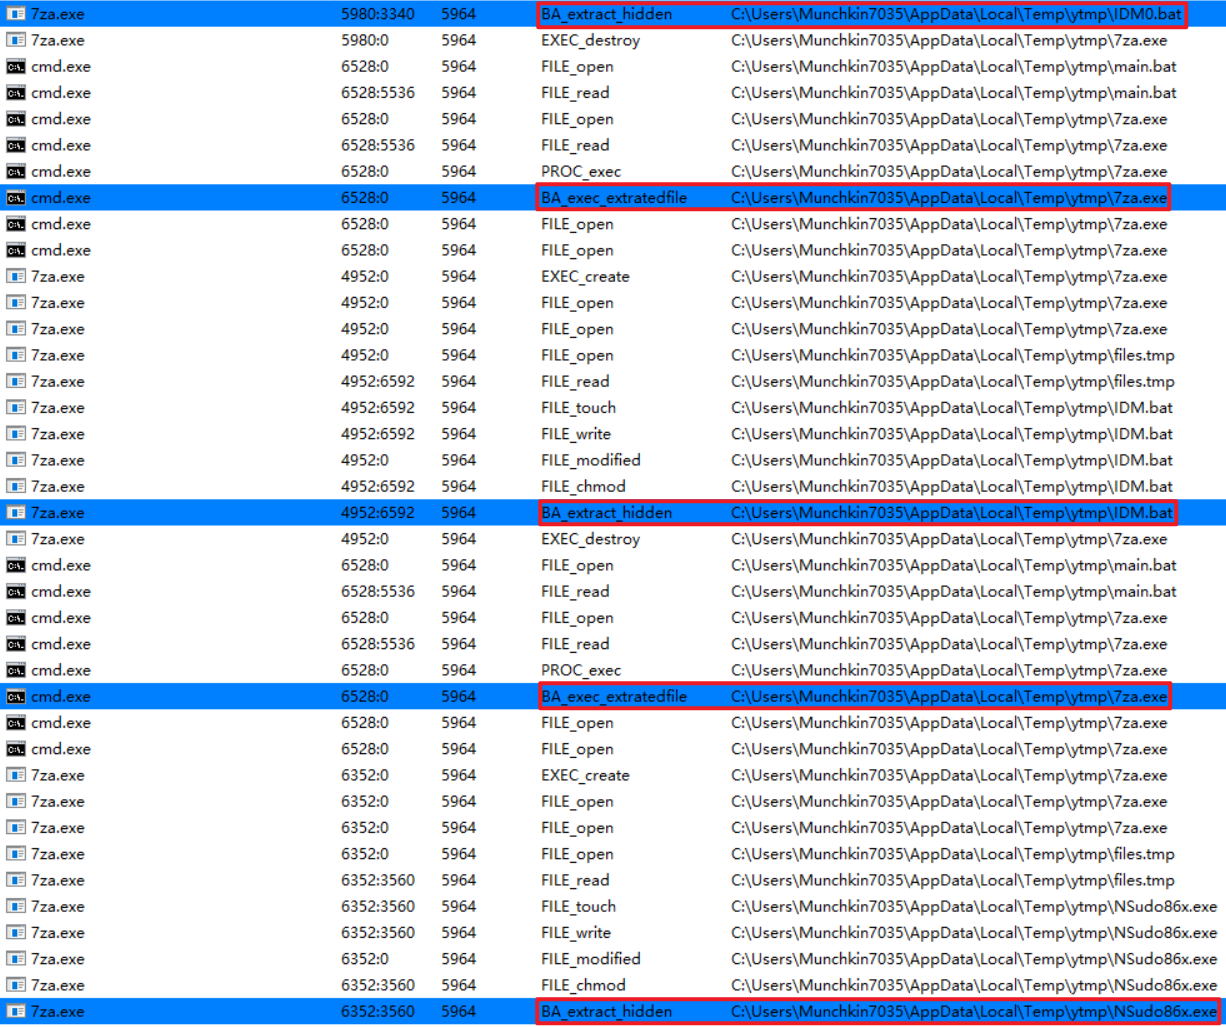Click the FILE_chmod event for NSudo86x.exe

(583, 985)
